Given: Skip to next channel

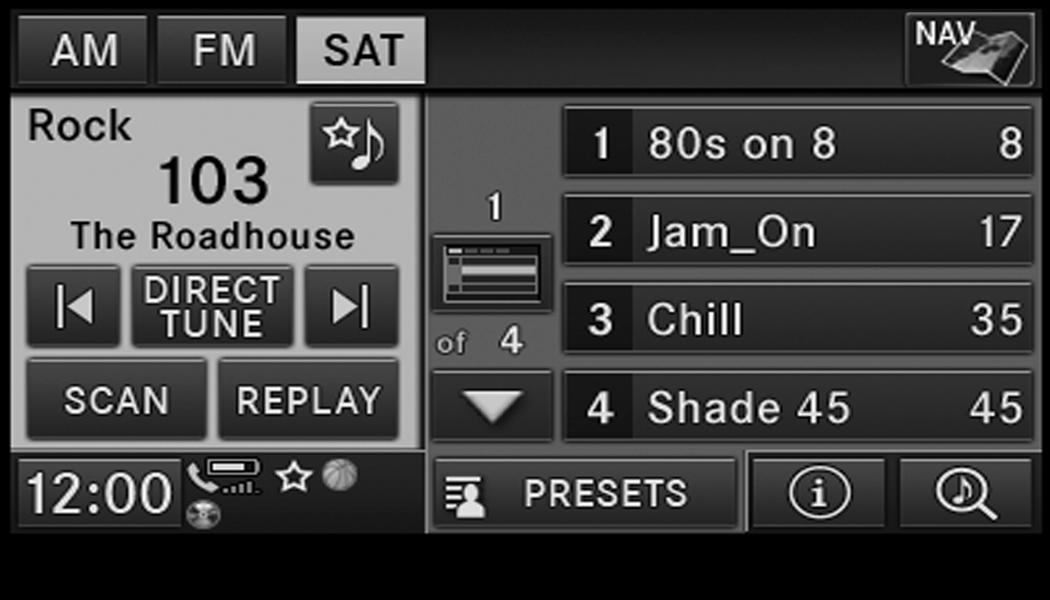Looking at the screenshot, I should (x=351, y=306).
